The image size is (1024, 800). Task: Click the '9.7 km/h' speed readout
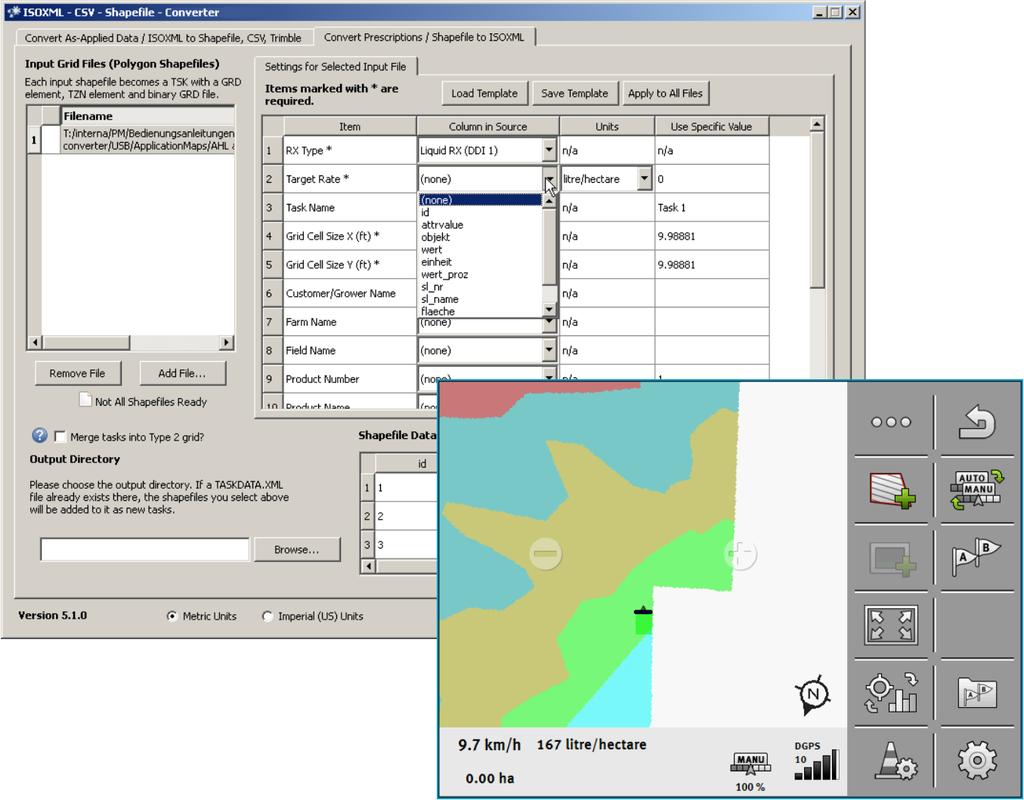pyautogui.click(x=490, y=745)
